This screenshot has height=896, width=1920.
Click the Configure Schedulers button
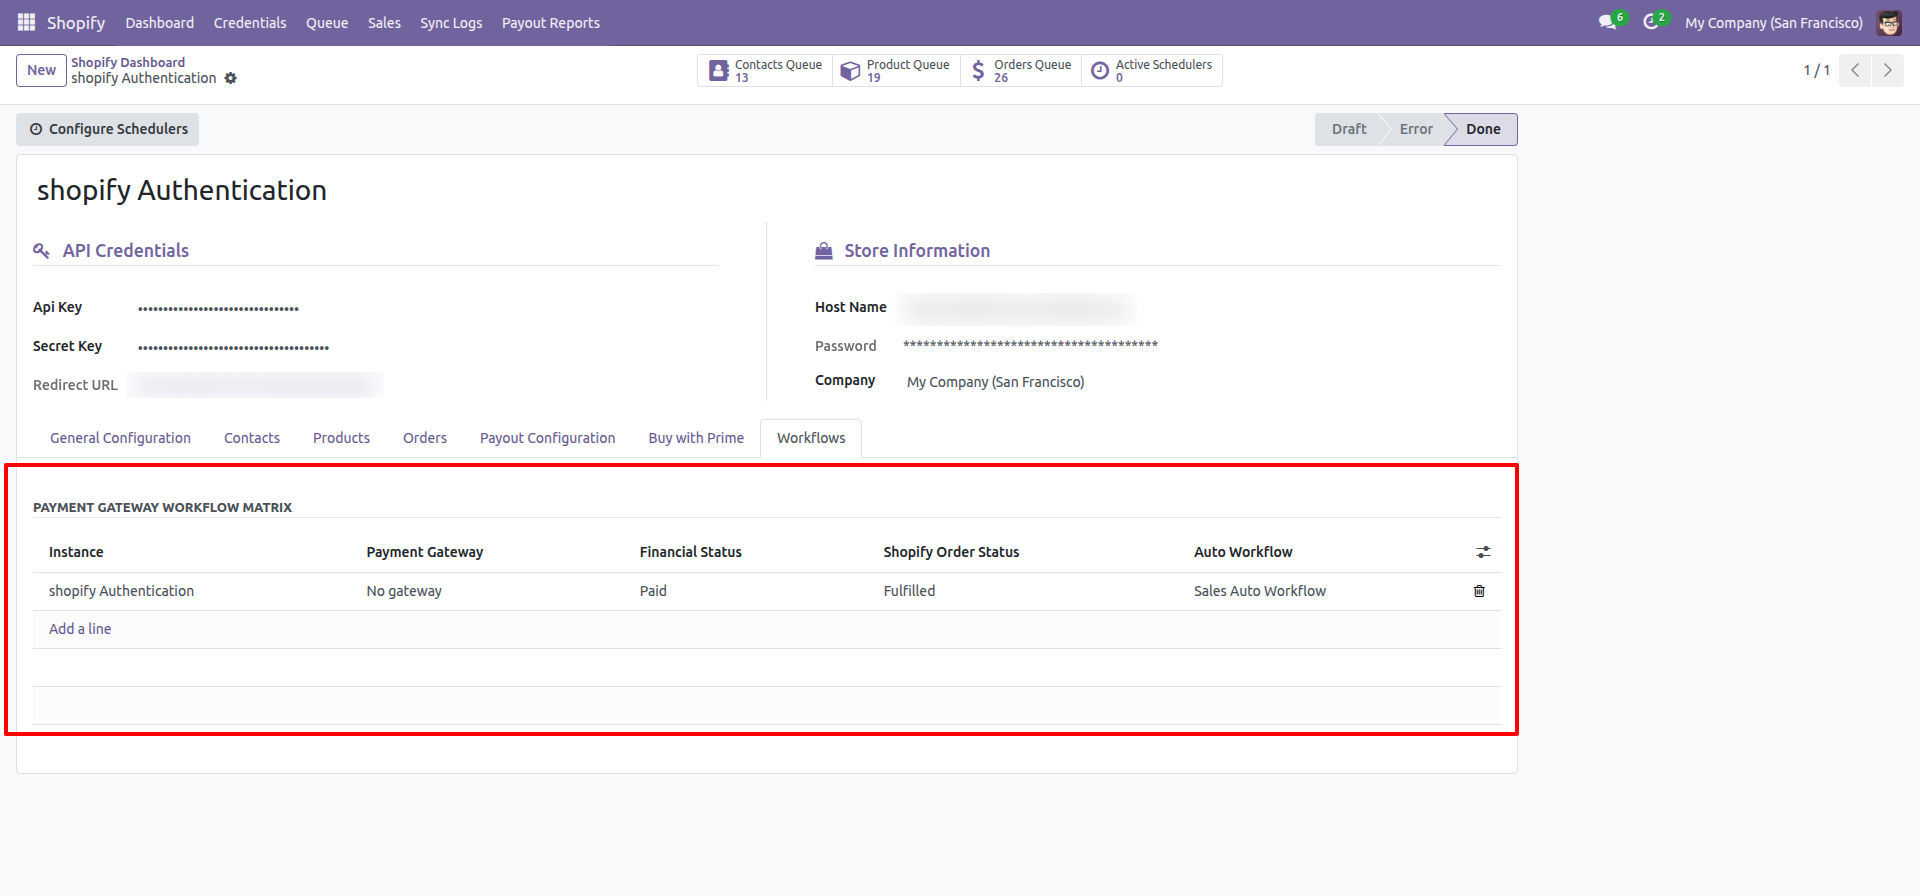tap(108, 129)
